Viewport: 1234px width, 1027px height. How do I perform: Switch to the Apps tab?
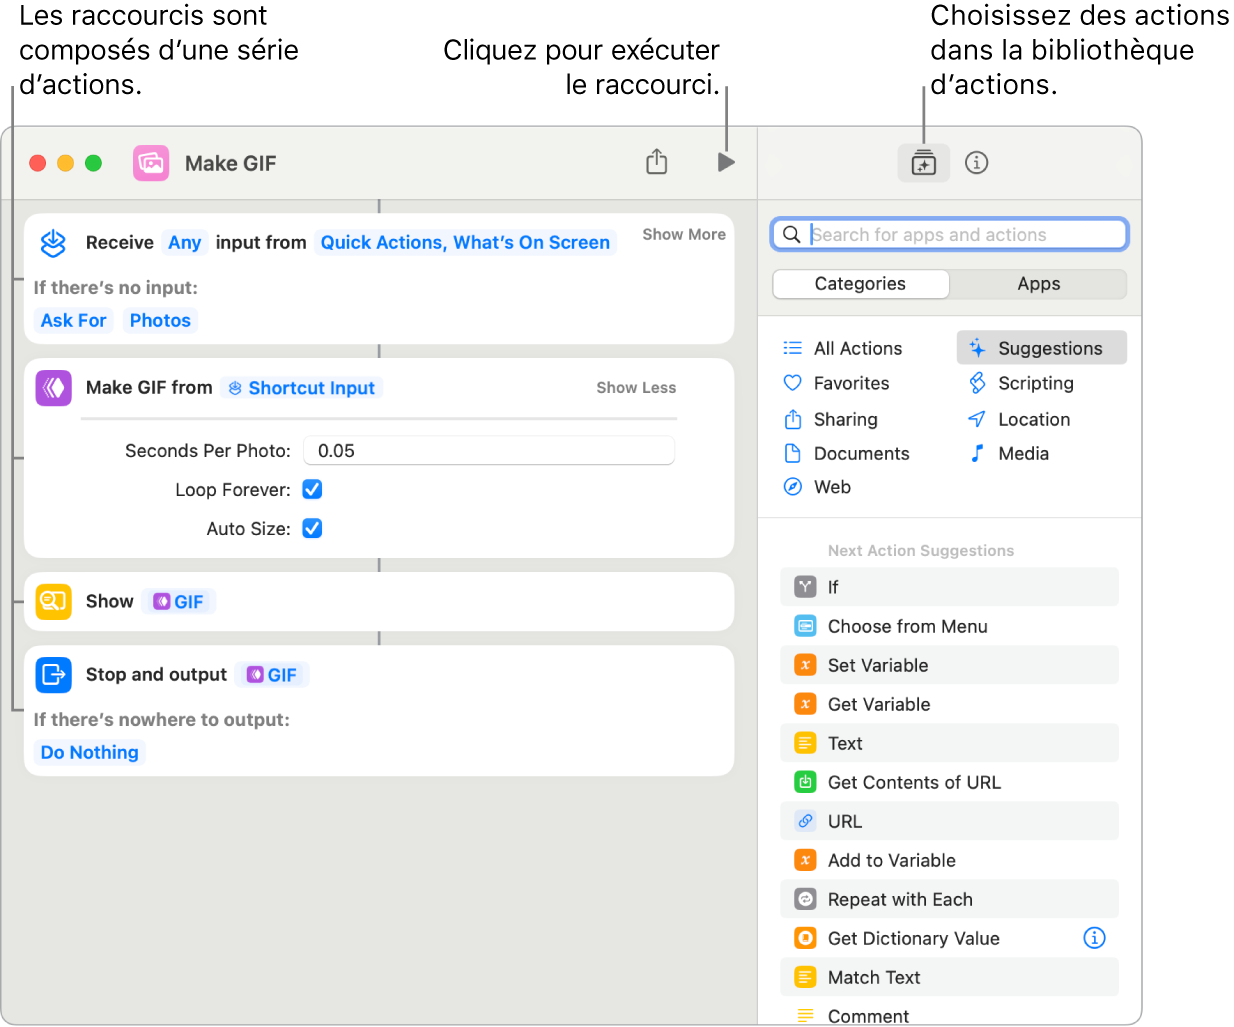click(1038, 284)
